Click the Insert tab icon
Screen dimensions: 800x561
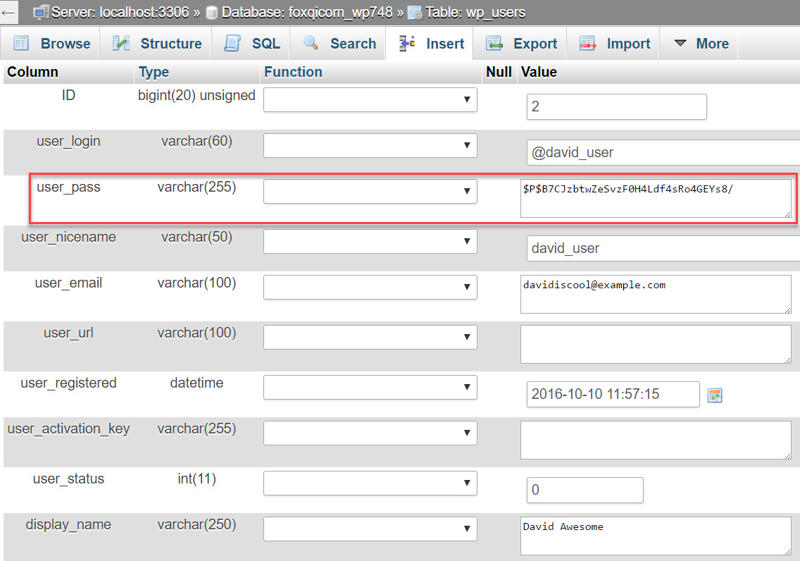tap(407, 43)
